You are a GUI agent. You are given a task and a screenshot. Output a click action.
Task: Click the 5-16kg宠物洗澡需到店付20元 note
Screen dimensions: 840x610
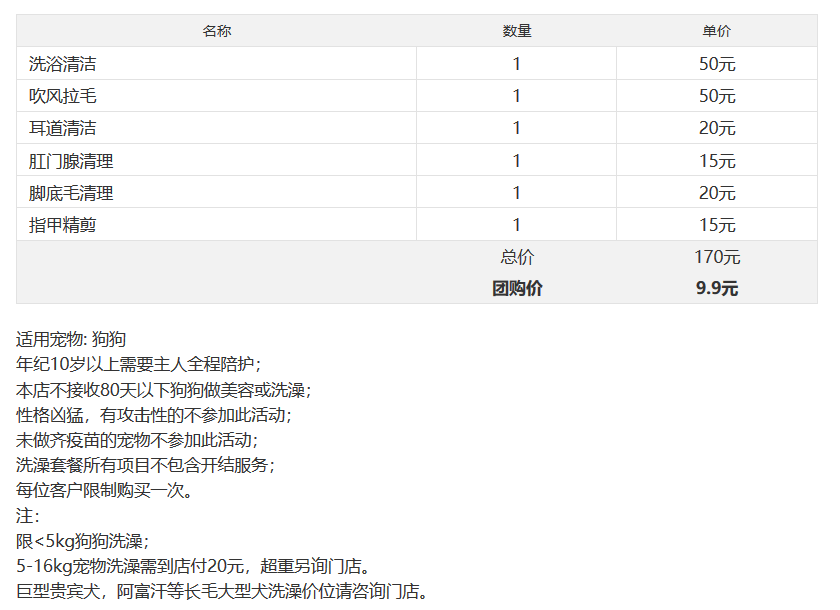tap(193, 566)
